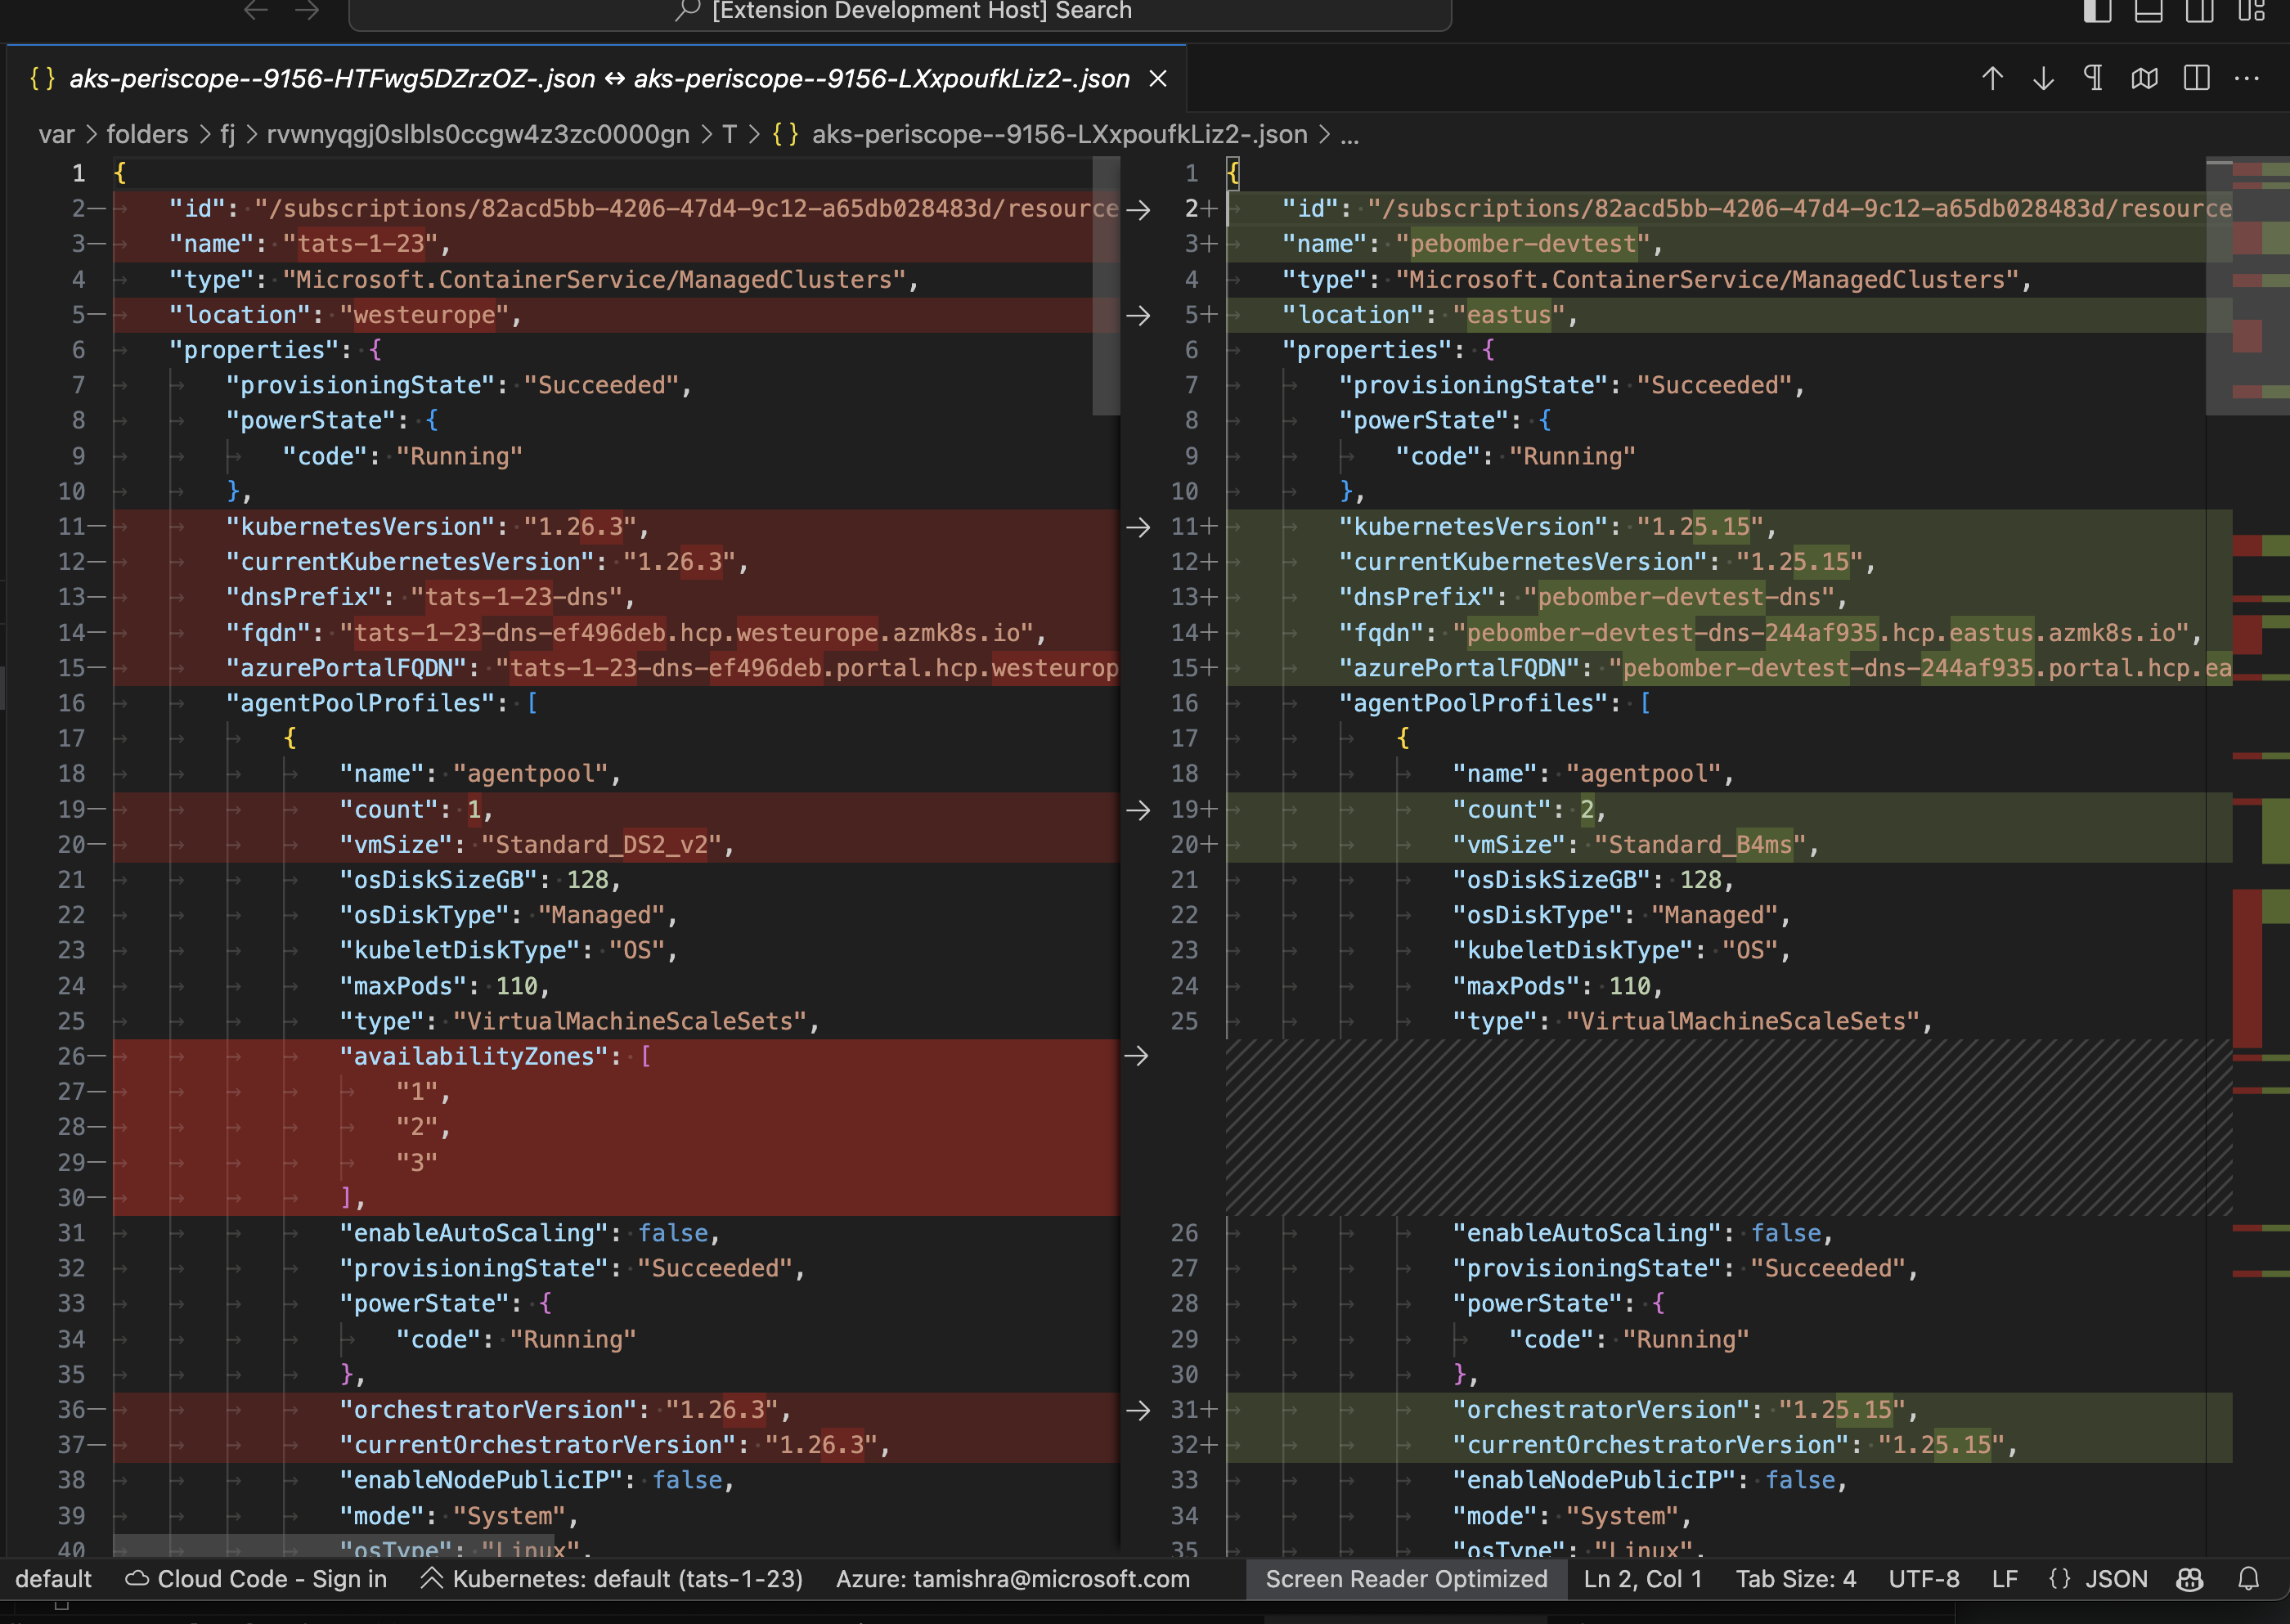2290x1624 pixels.
Task: Revert change arrow beside the "id" line
Action: coord(1138,209)
